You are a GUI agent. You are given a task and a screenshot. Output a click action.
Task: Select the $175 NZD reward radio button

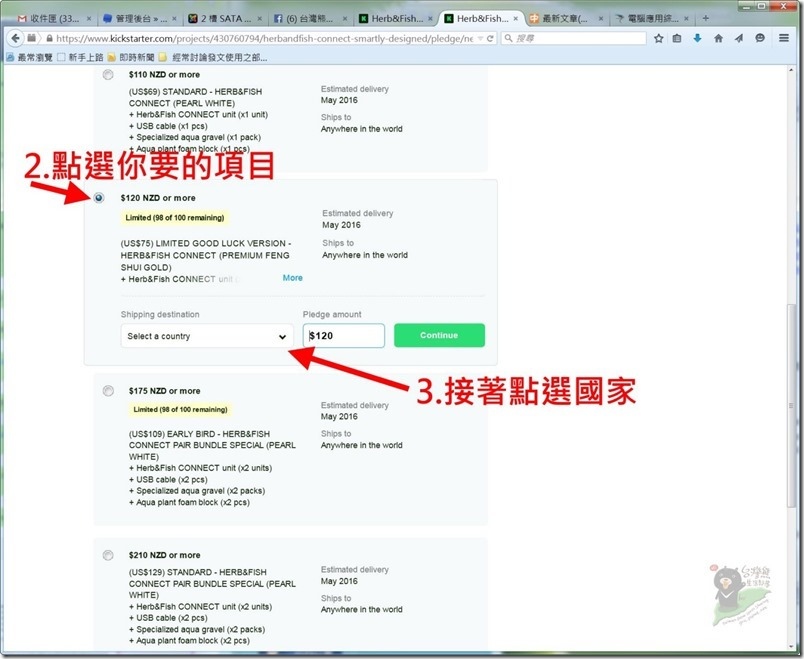click(x=108, y=391)
